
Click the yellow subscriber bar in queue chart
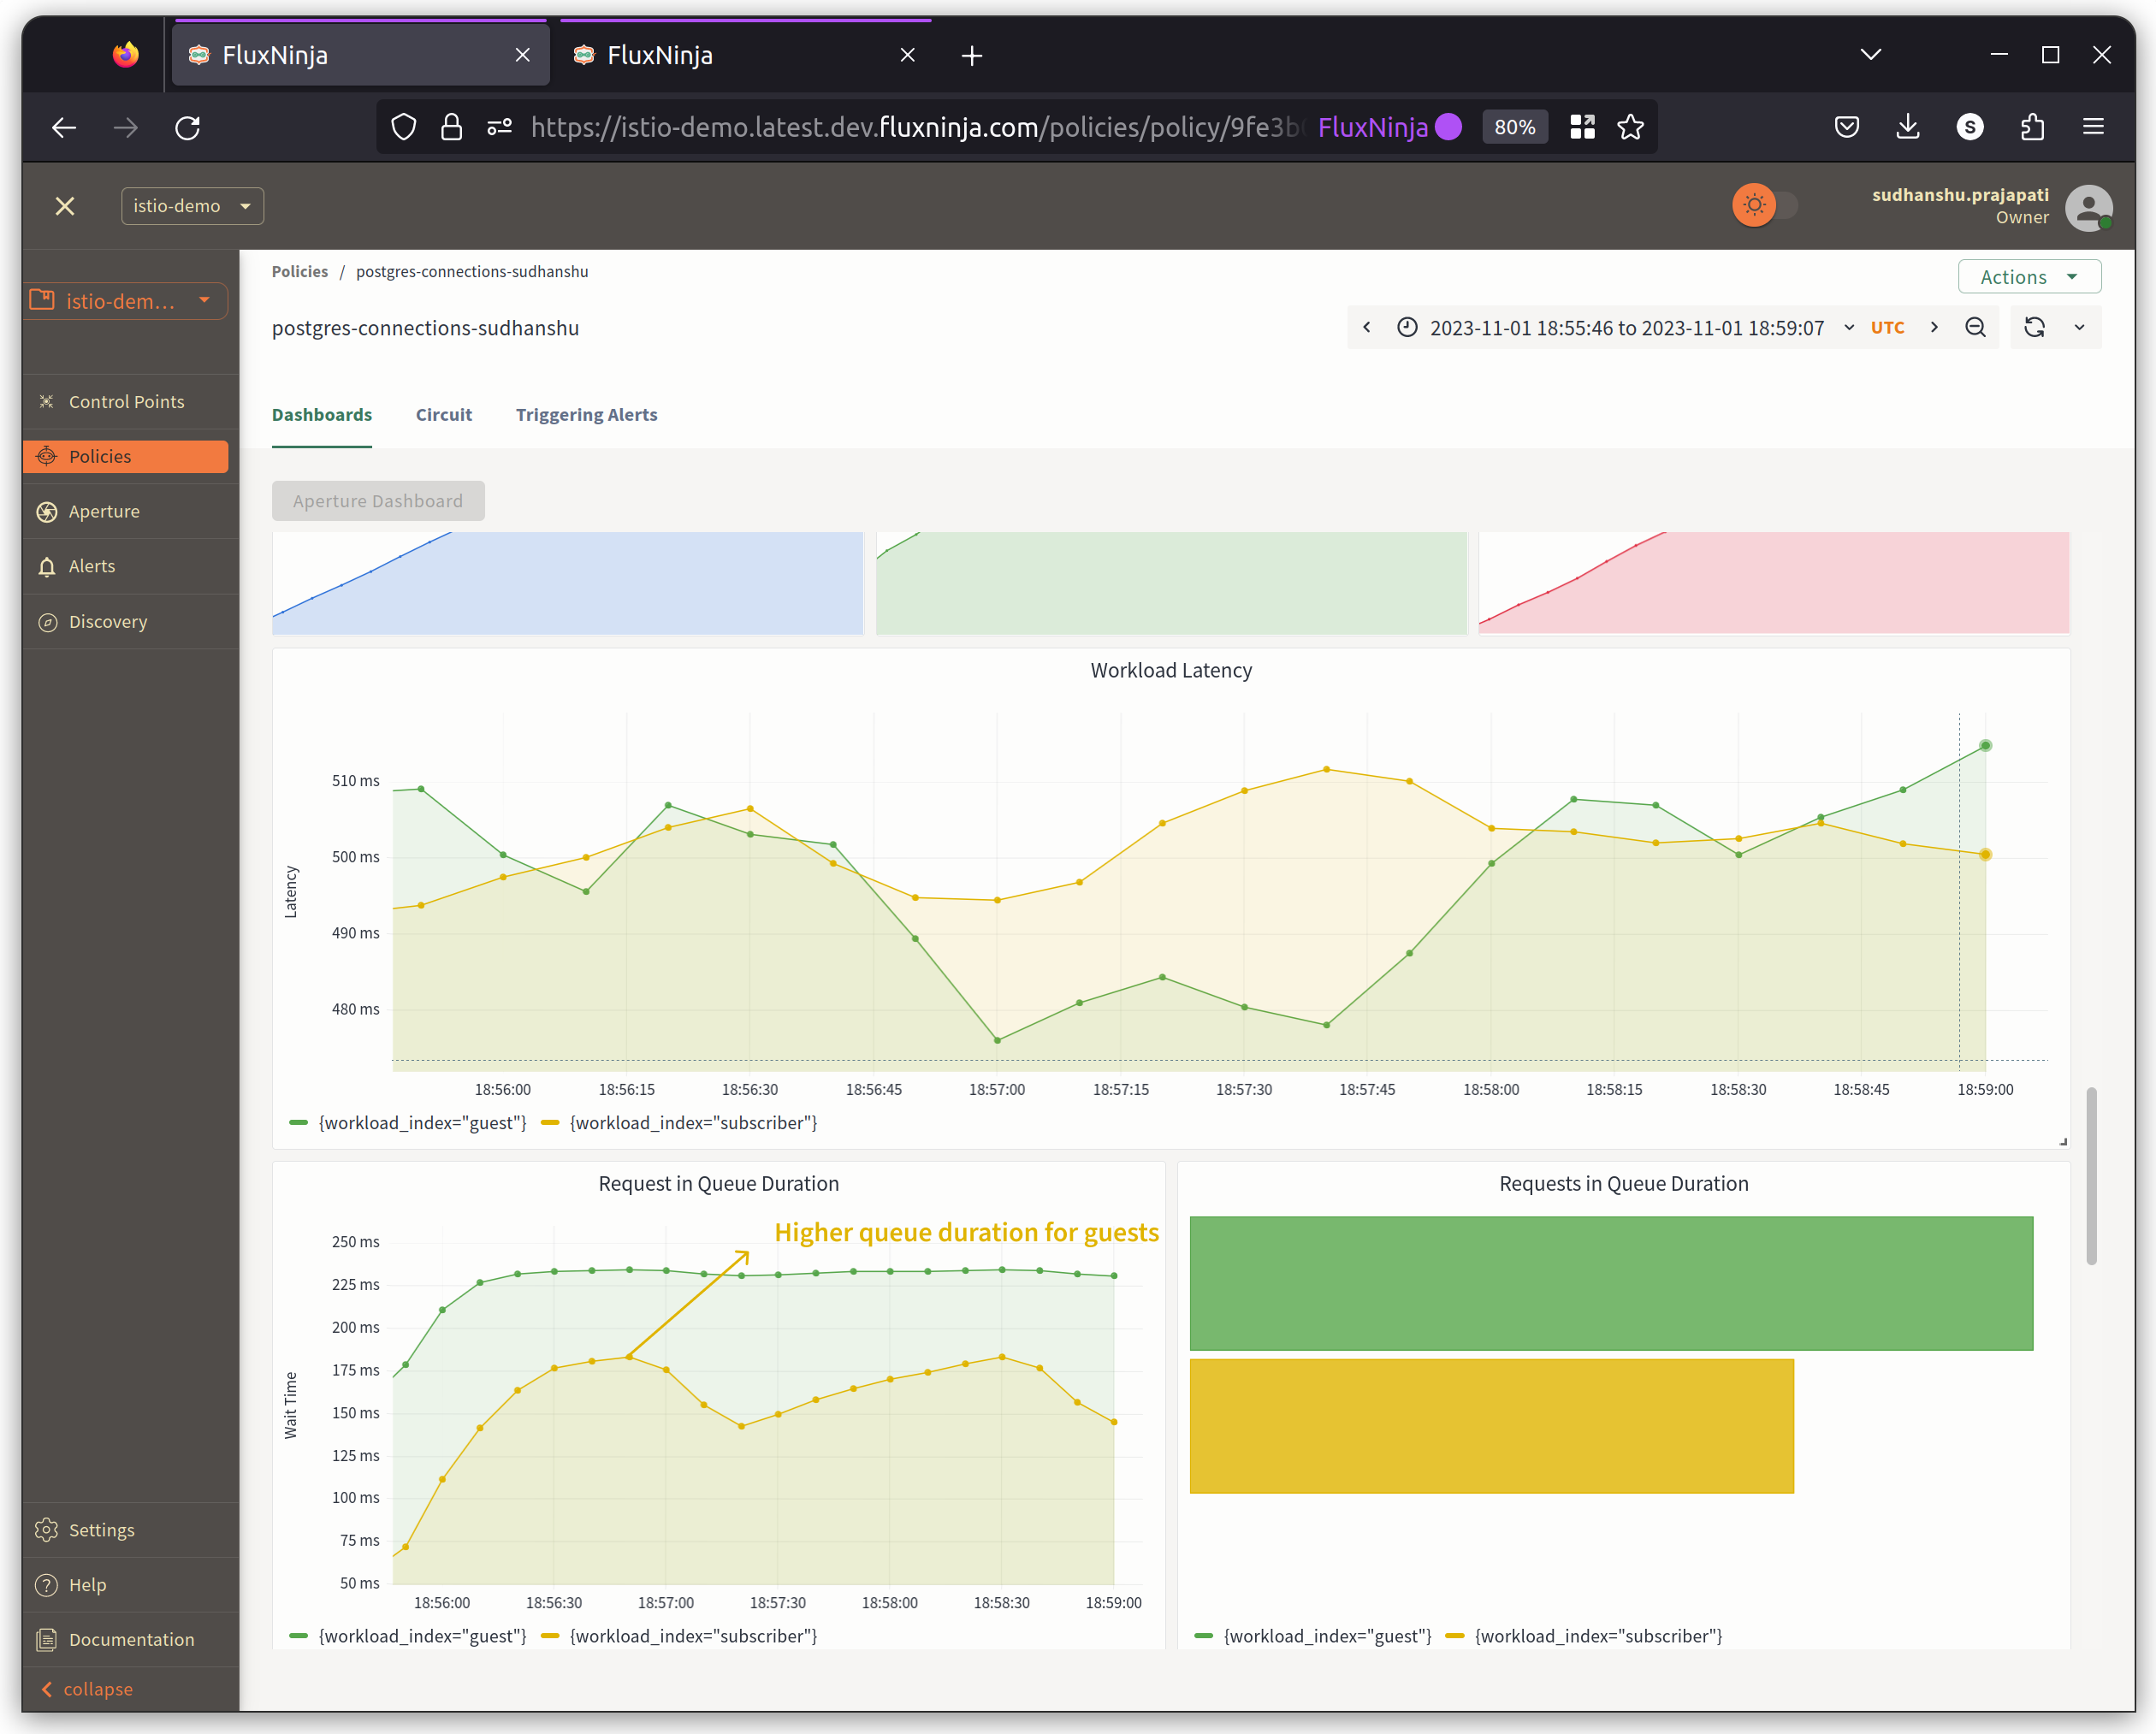1492,1427
